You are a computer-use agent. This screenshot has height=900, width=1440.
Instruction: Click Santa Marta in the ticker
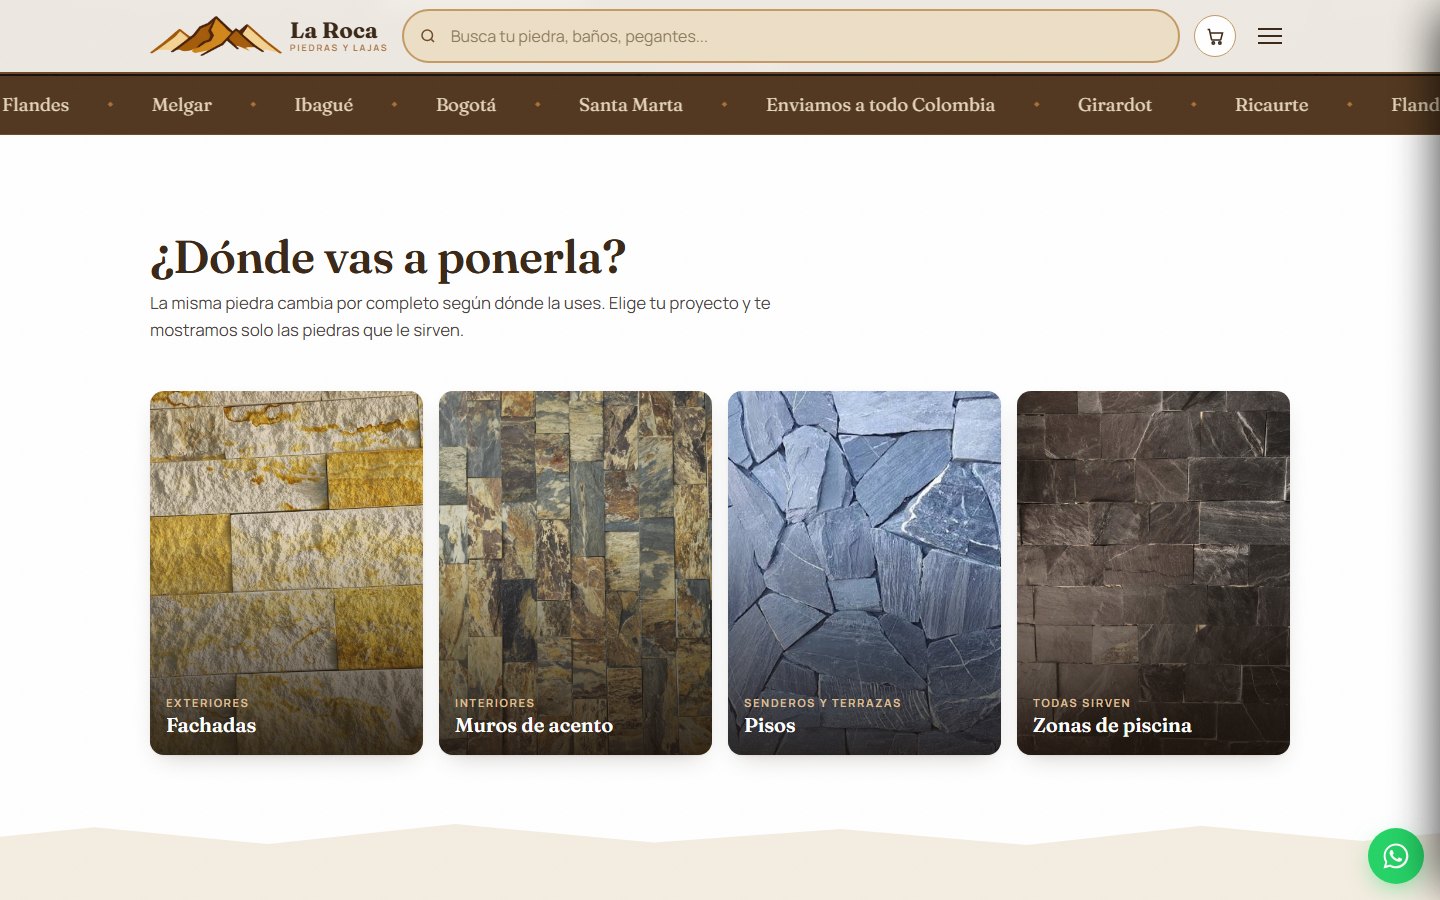(x=631, y=105)
